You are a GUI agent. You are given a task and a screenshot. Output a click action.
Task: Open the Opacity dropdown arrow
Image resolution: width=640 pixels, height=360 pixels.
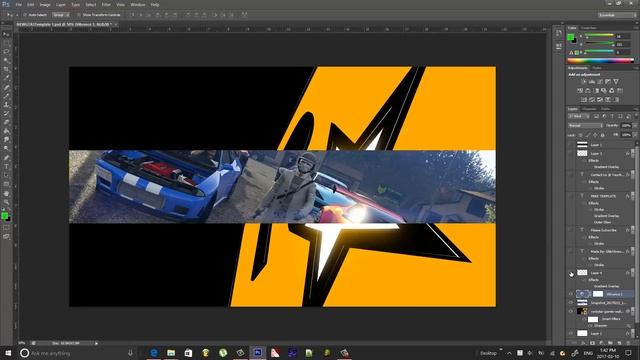coord(635,126)
